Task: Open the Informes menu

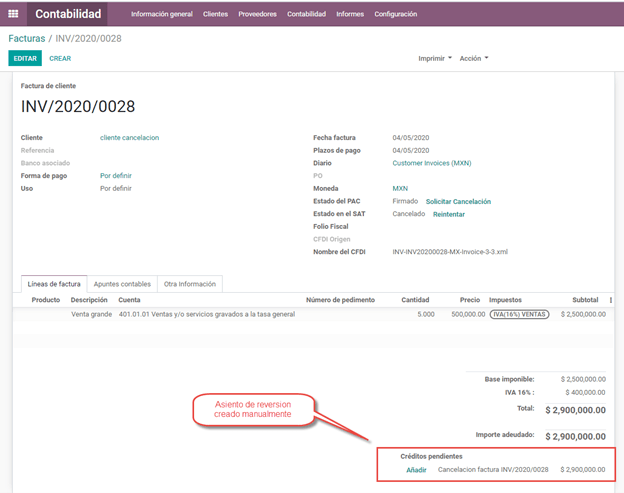Action: (350, 14)
